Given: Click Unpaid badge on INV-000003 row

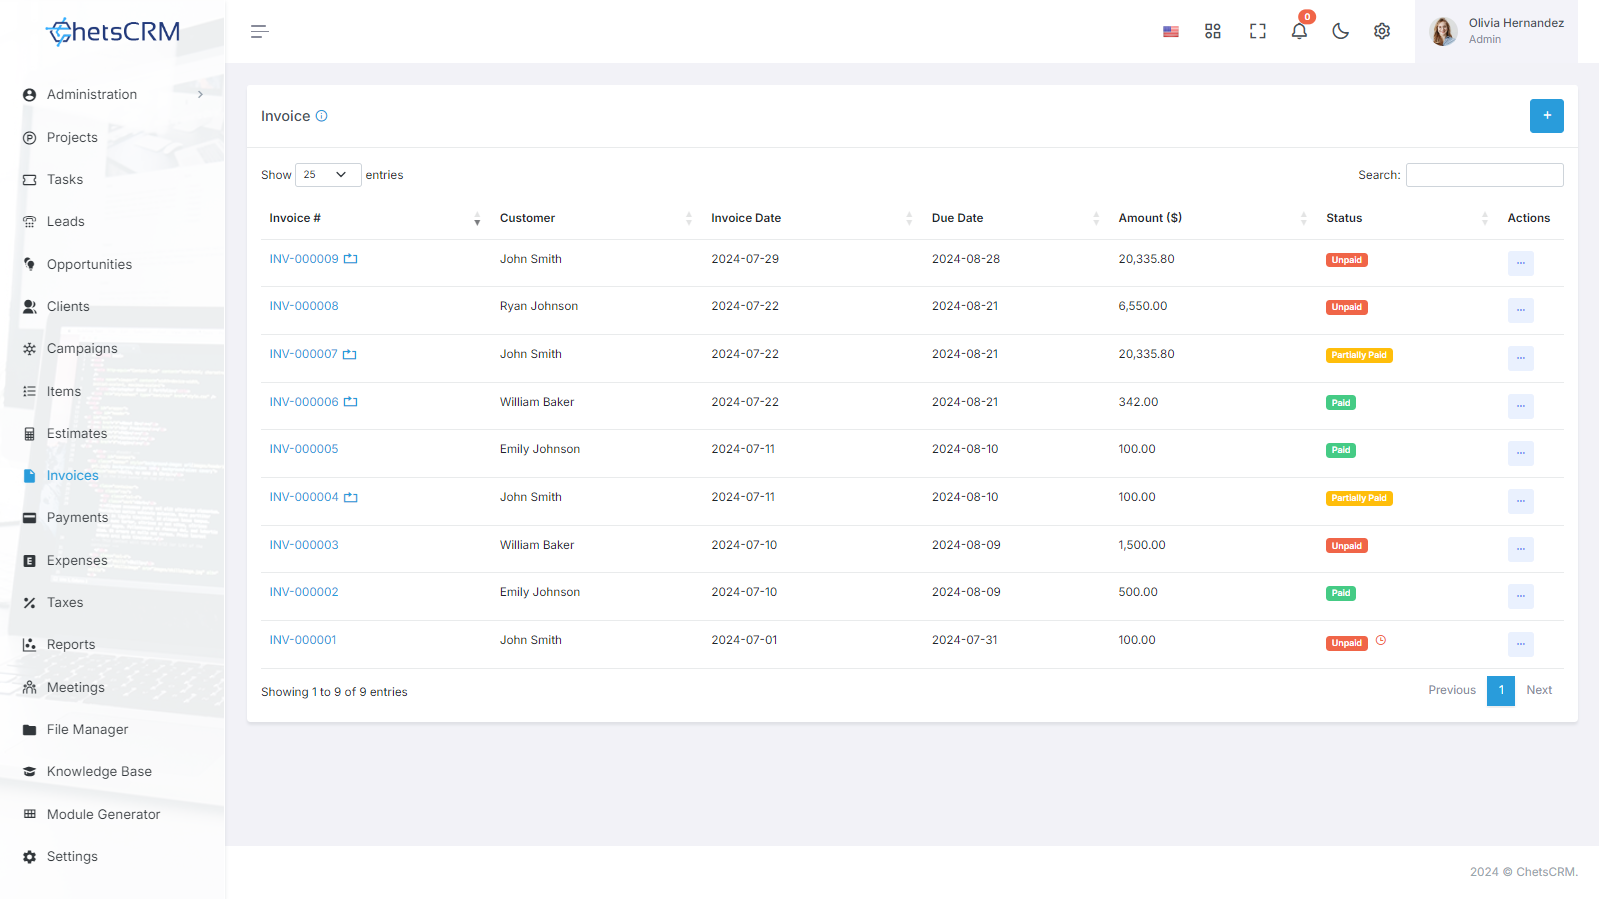Looking at the screenshot, I should pyautogui.click(x=1347, y=546).
